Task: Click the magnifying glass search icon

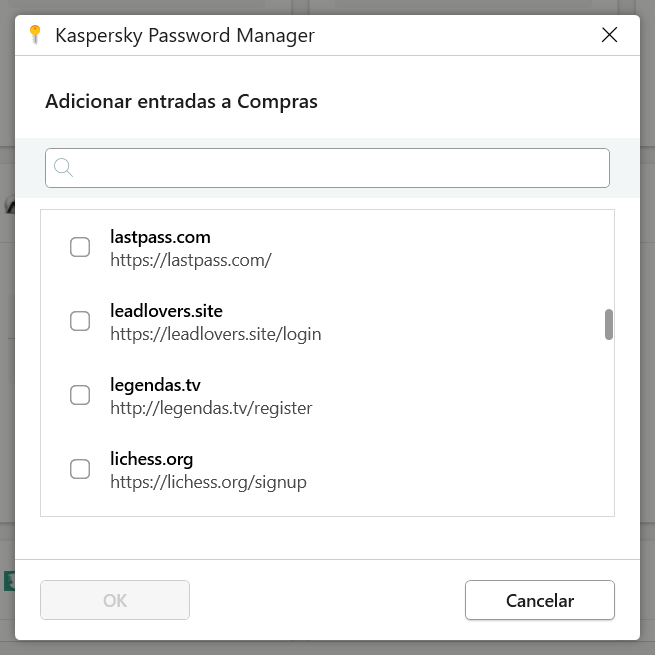Action: [x=64, y=168]
